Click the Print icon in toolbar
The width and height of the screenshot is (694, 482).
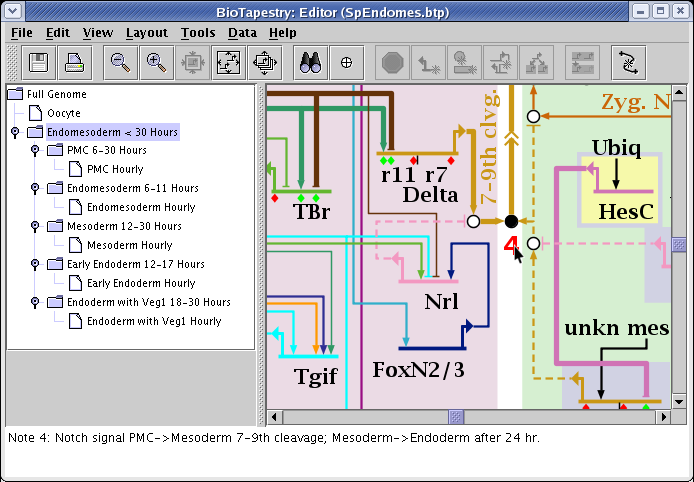[75, 63]
